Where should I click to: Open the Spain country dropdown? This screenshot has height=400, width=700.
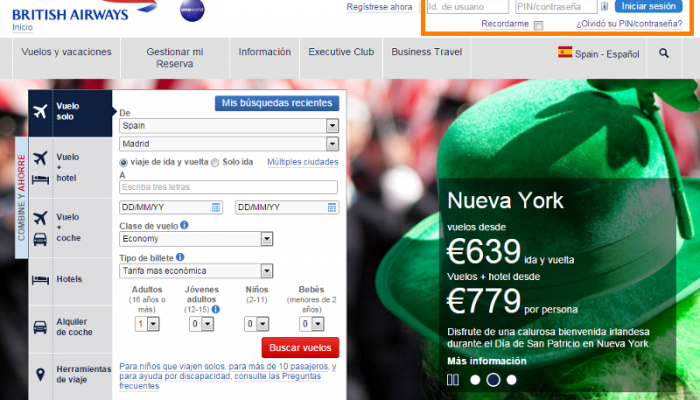tap(229, 126)
